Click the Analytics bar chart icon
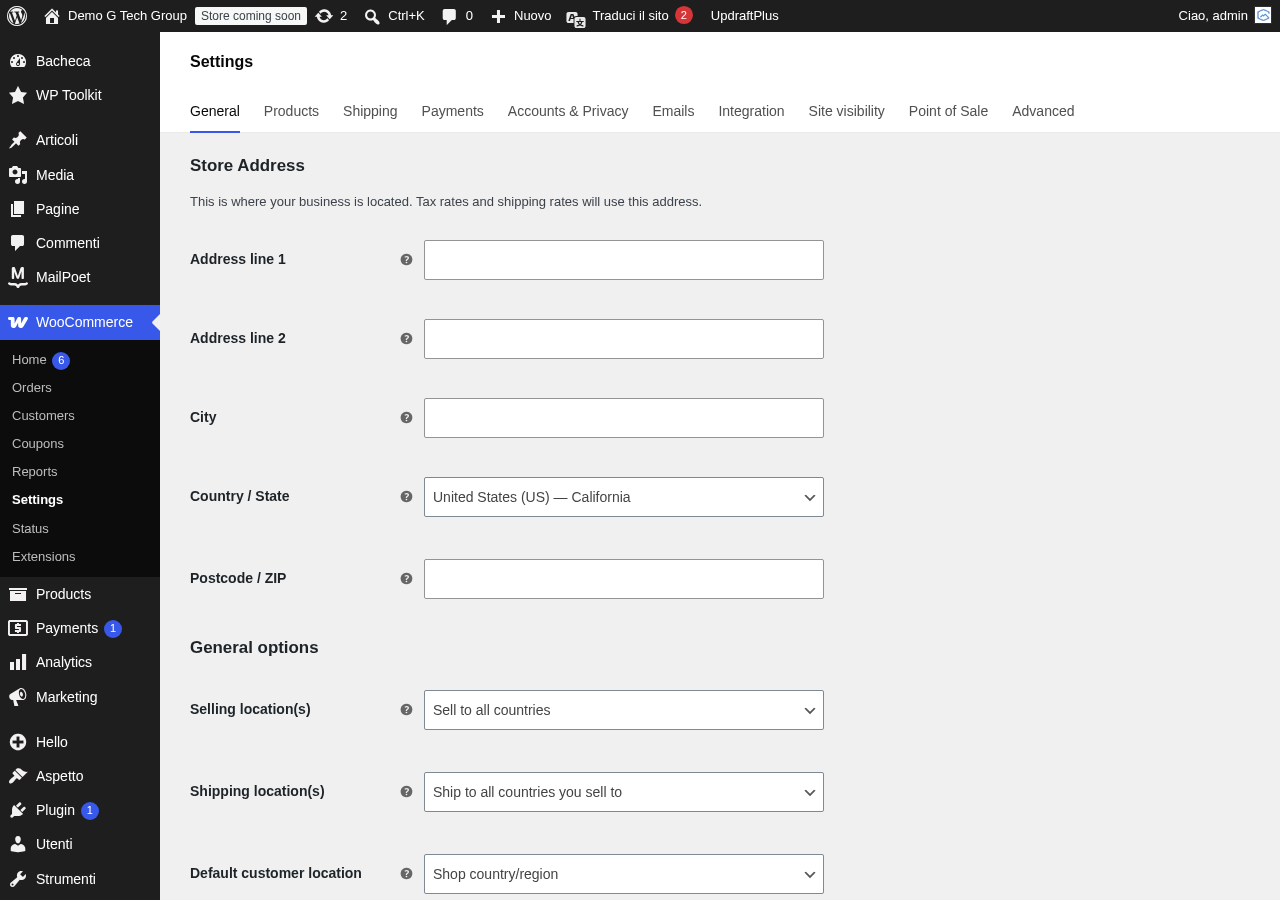The image size is (1280, 900). point(18,662)
